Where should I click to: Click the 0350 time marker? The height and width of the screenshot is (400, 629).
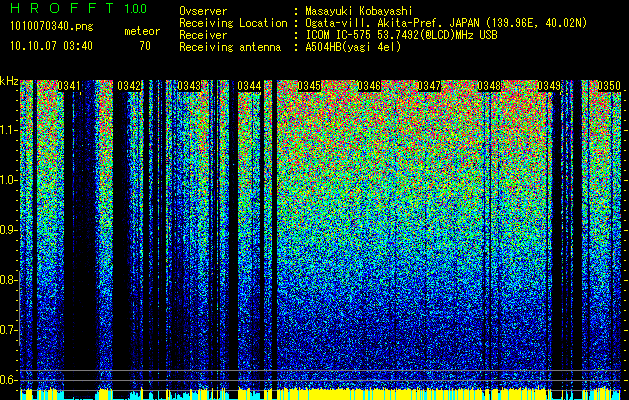[x=609, y=86]
